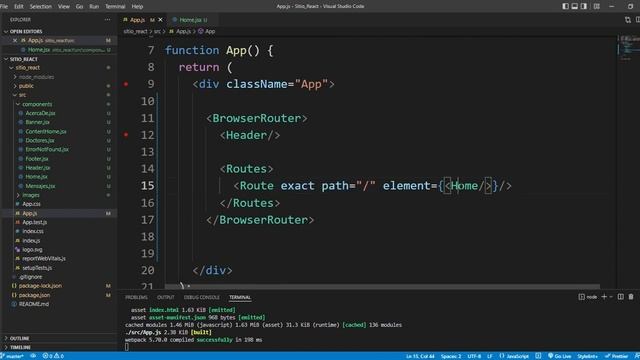Viewport: 640px width, 360px height.
Task: Open the File menu
Action: click(x=4, y=7)
